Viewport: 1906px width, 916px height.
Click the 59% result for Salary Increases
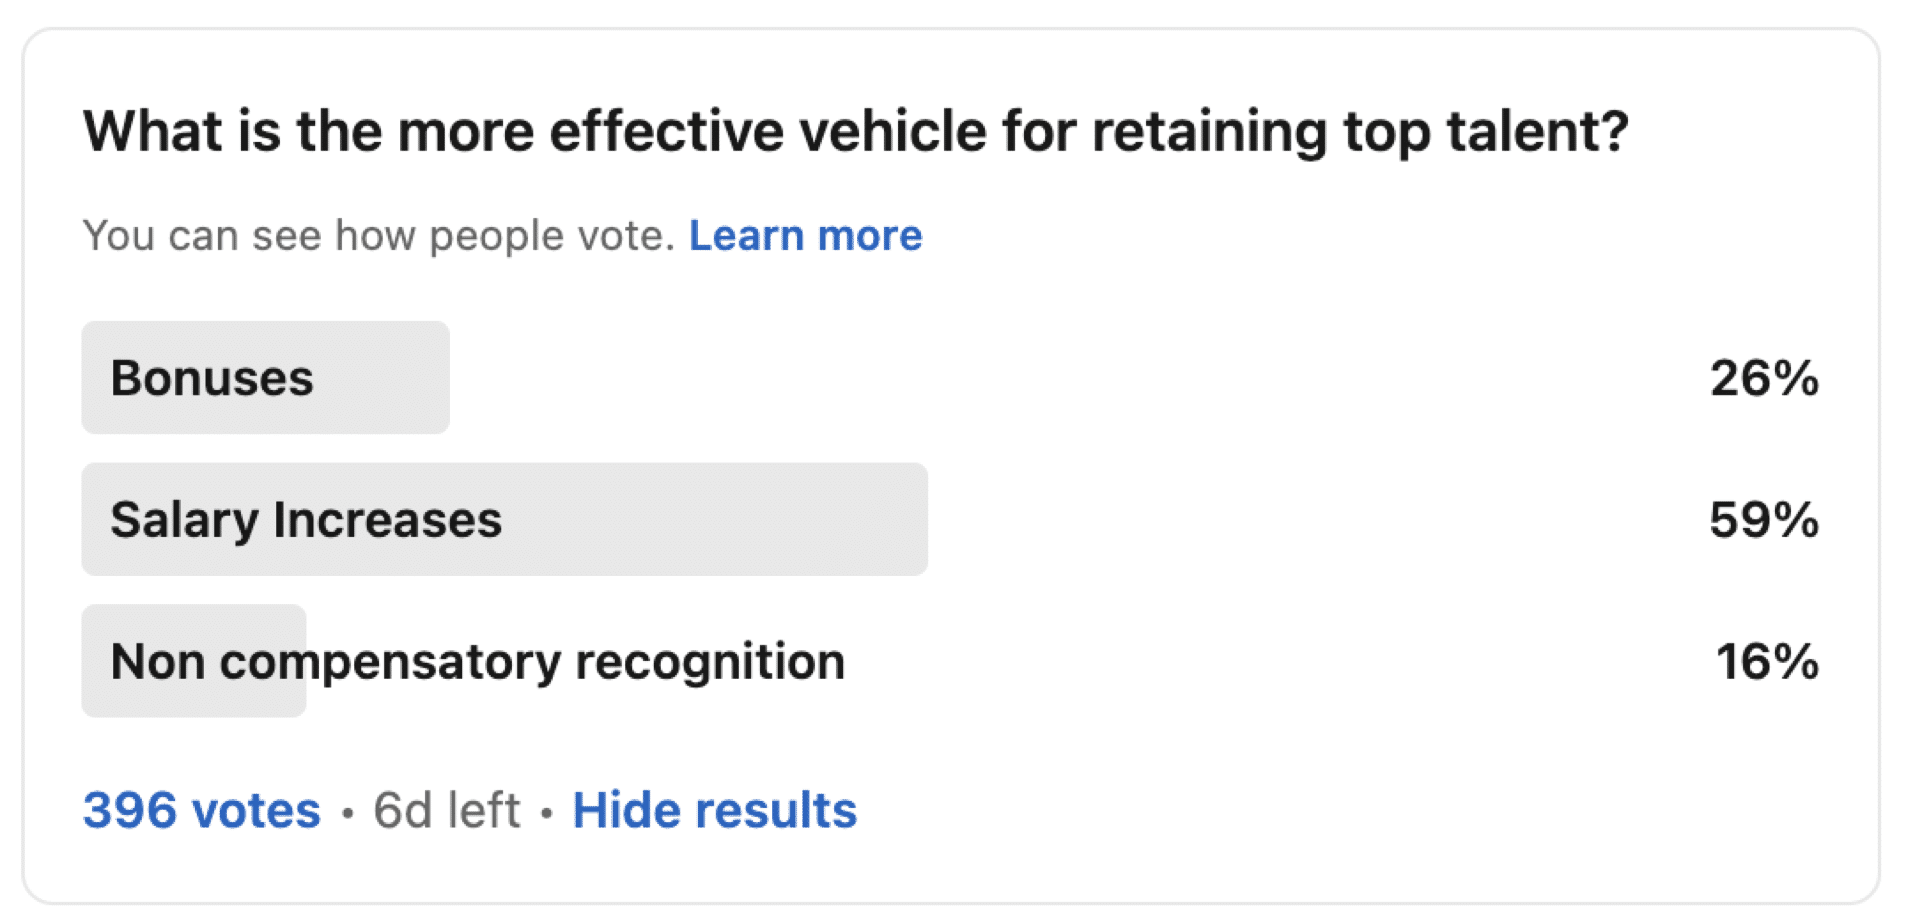[1763, 520]
